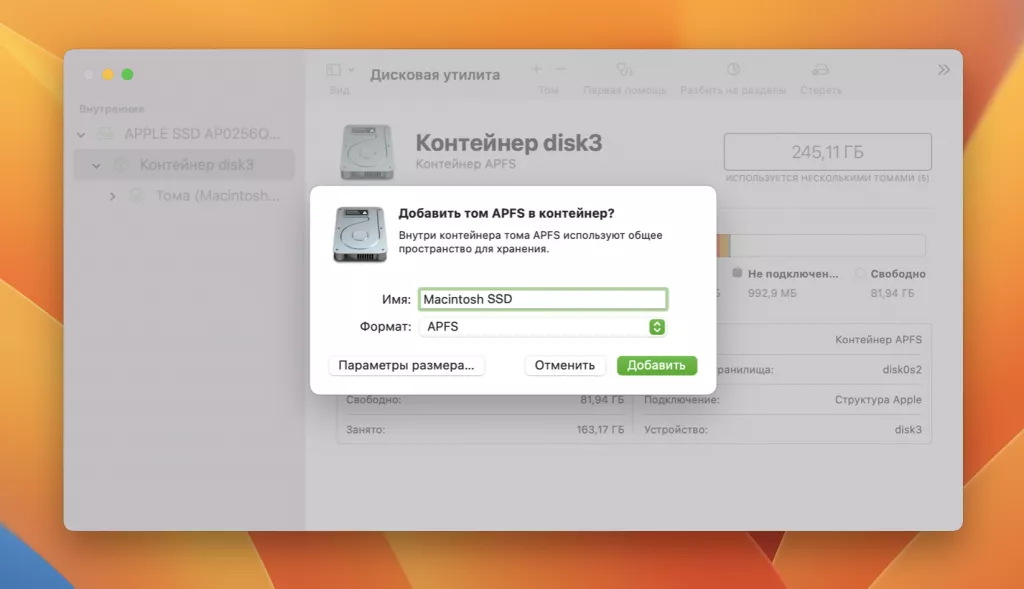Click the plus icon to add a volume
Viewport: 1024px width, 589px height.
point(535,70)
